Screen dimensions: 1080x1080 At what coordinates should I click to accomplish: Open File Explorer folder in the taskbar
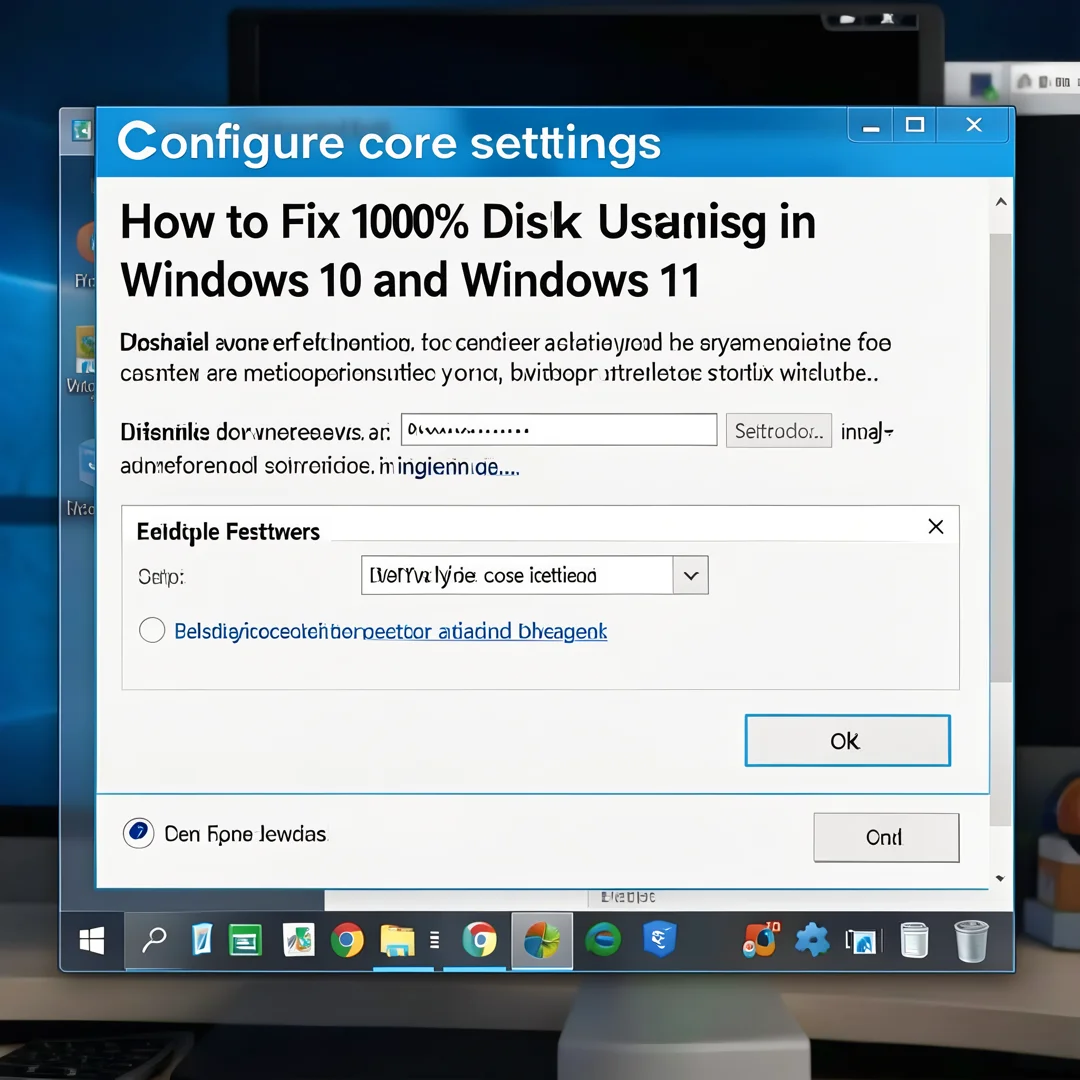tap(397, 941)
